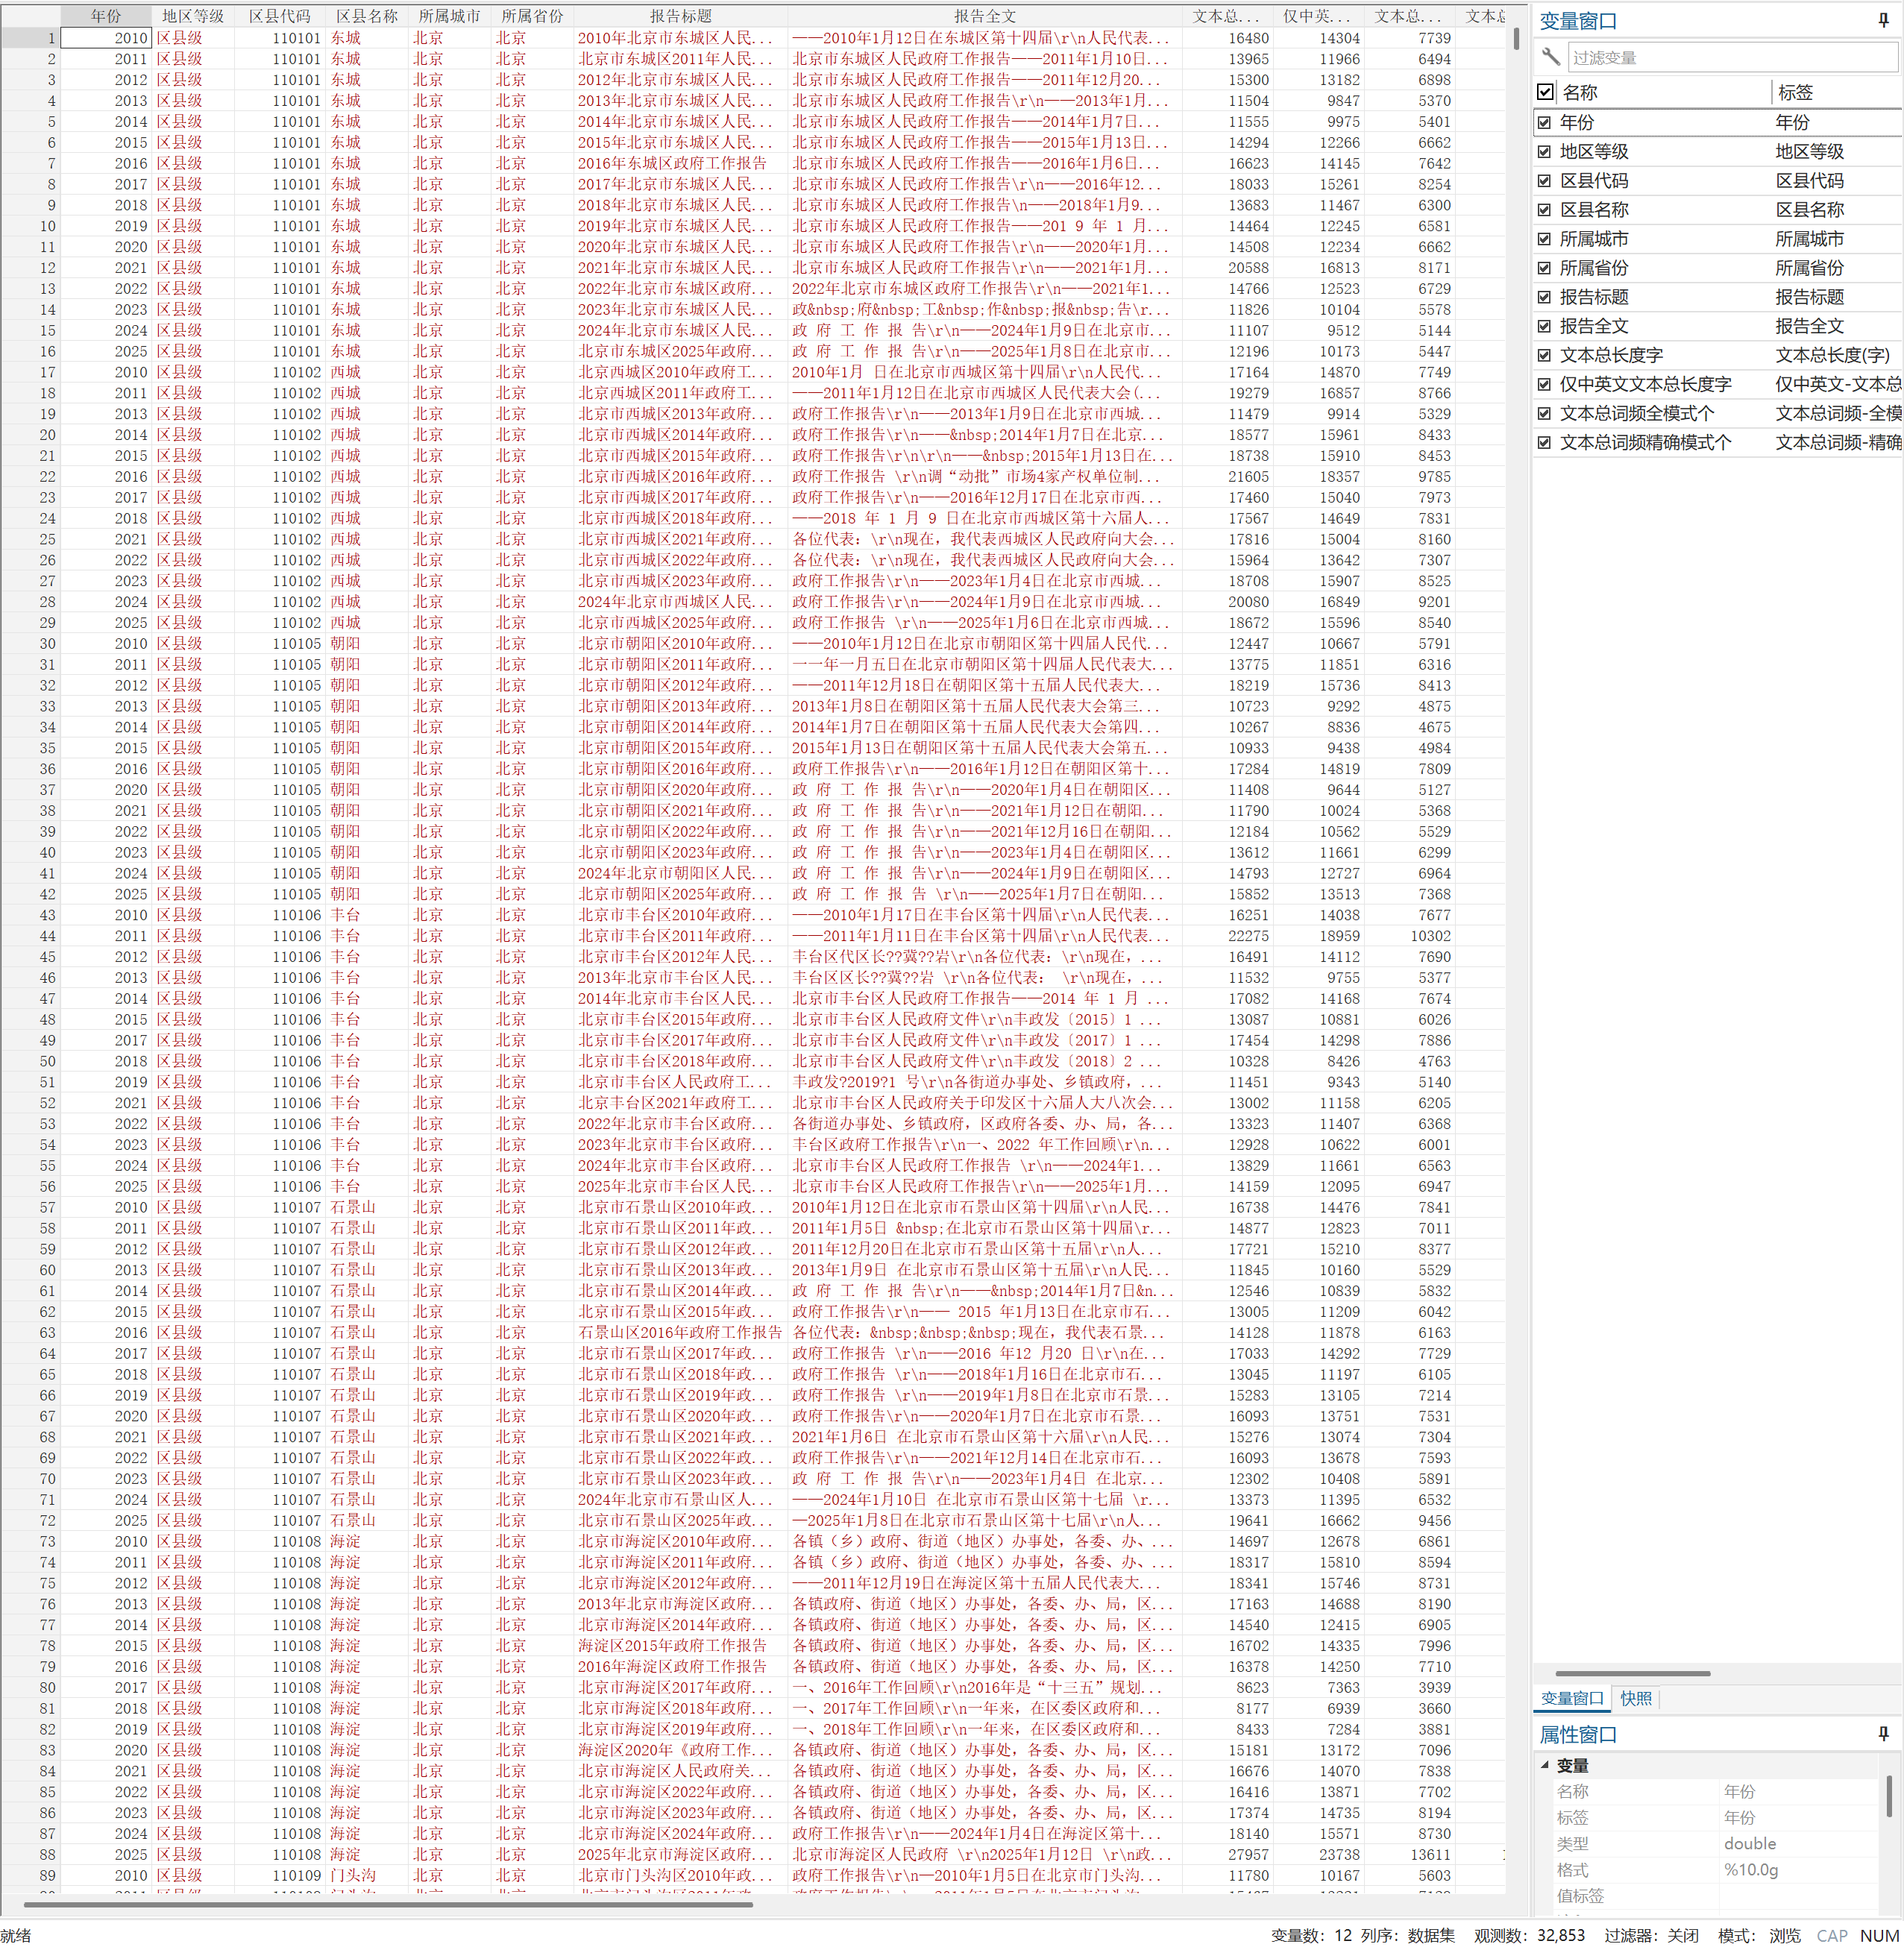Viewport: 1904px width, 1947px height.
Task: Collapse the 变量 section in properties
Action: [1545, 1765]
